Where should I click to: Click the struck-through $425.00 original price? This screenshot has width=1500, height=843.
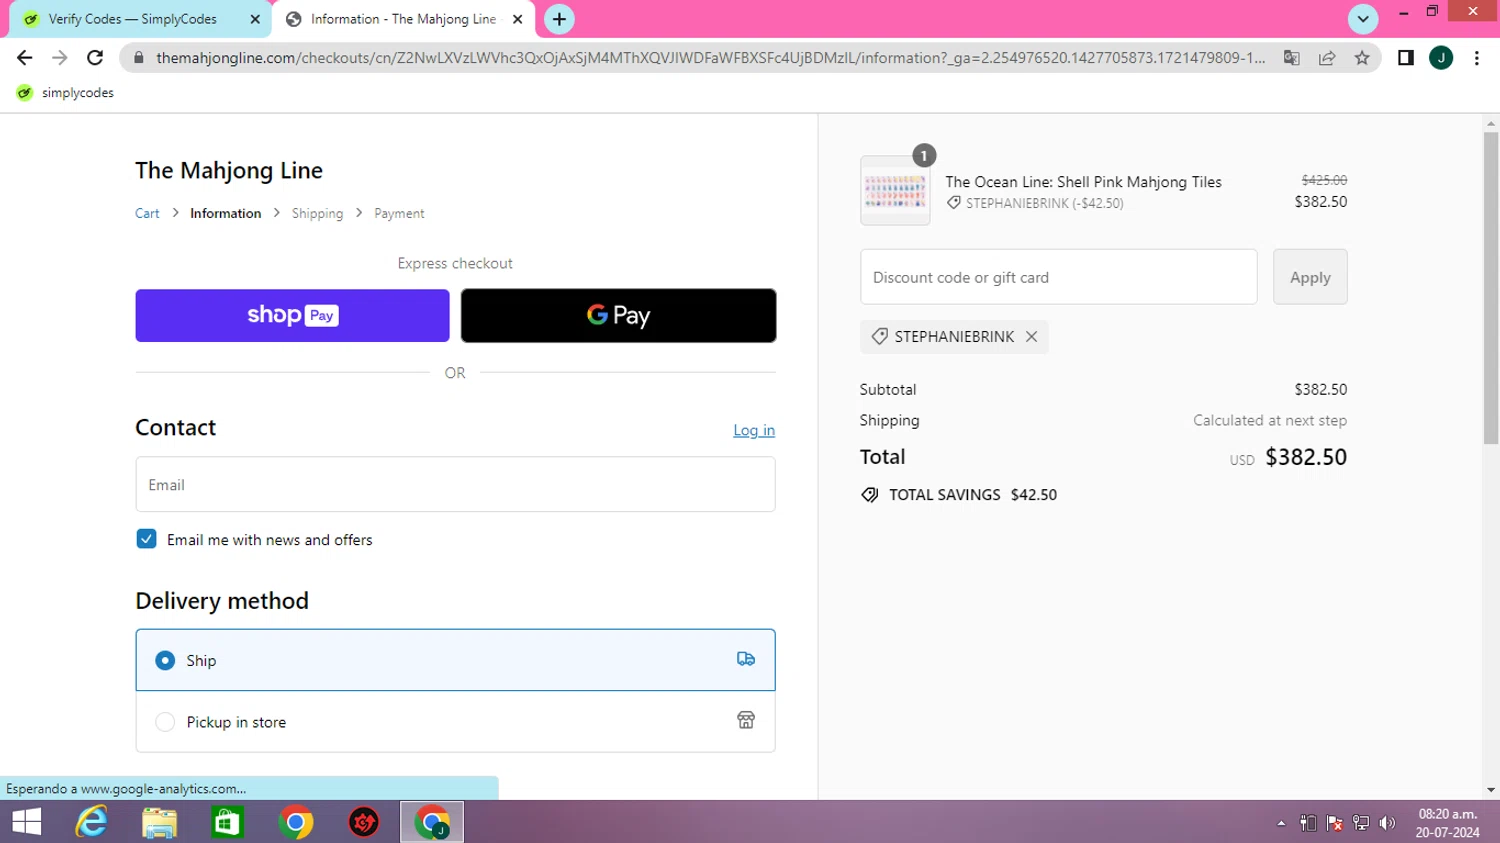point(1324,180)
